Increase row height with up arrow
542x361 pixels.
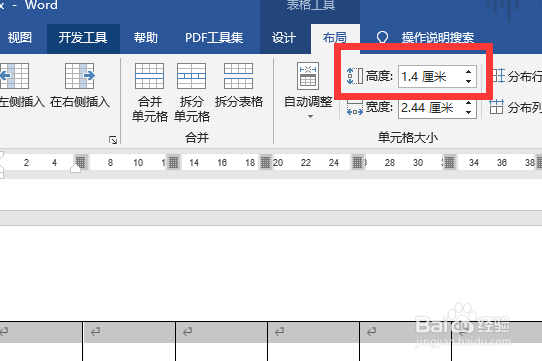click(x=468, y=72)
